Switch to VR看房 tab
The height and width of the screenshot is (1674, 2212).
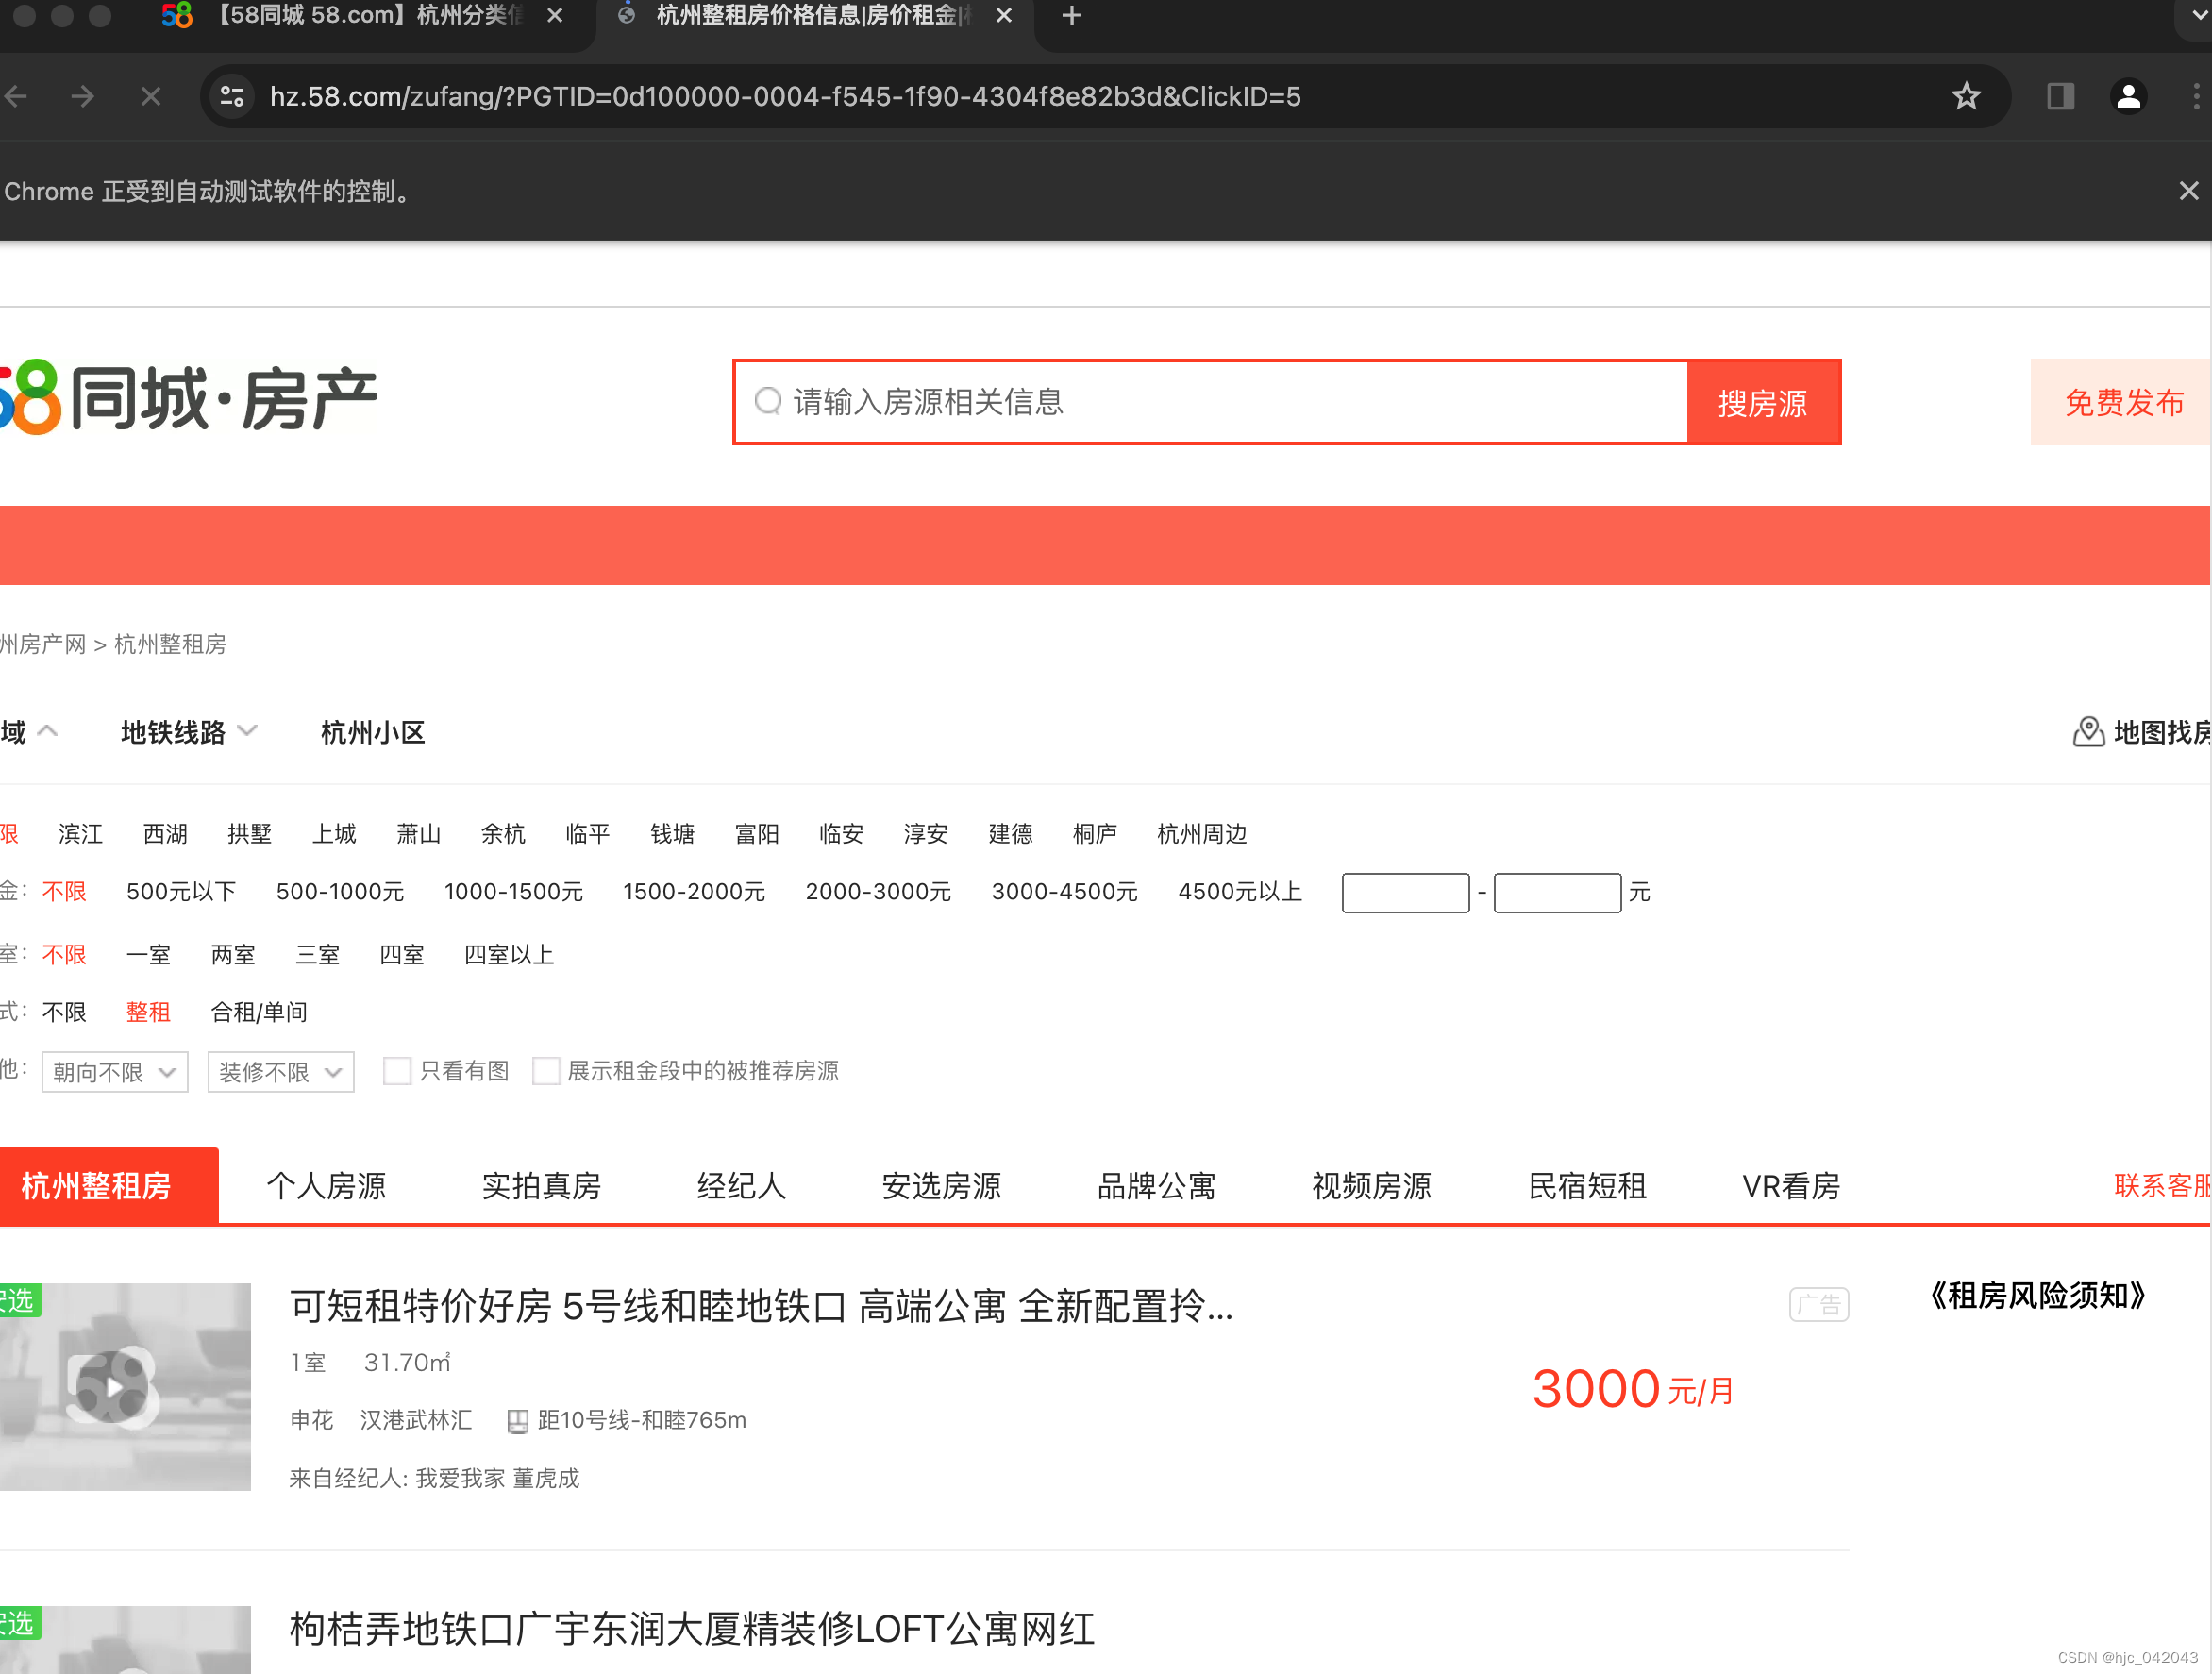[1791, 1186]
